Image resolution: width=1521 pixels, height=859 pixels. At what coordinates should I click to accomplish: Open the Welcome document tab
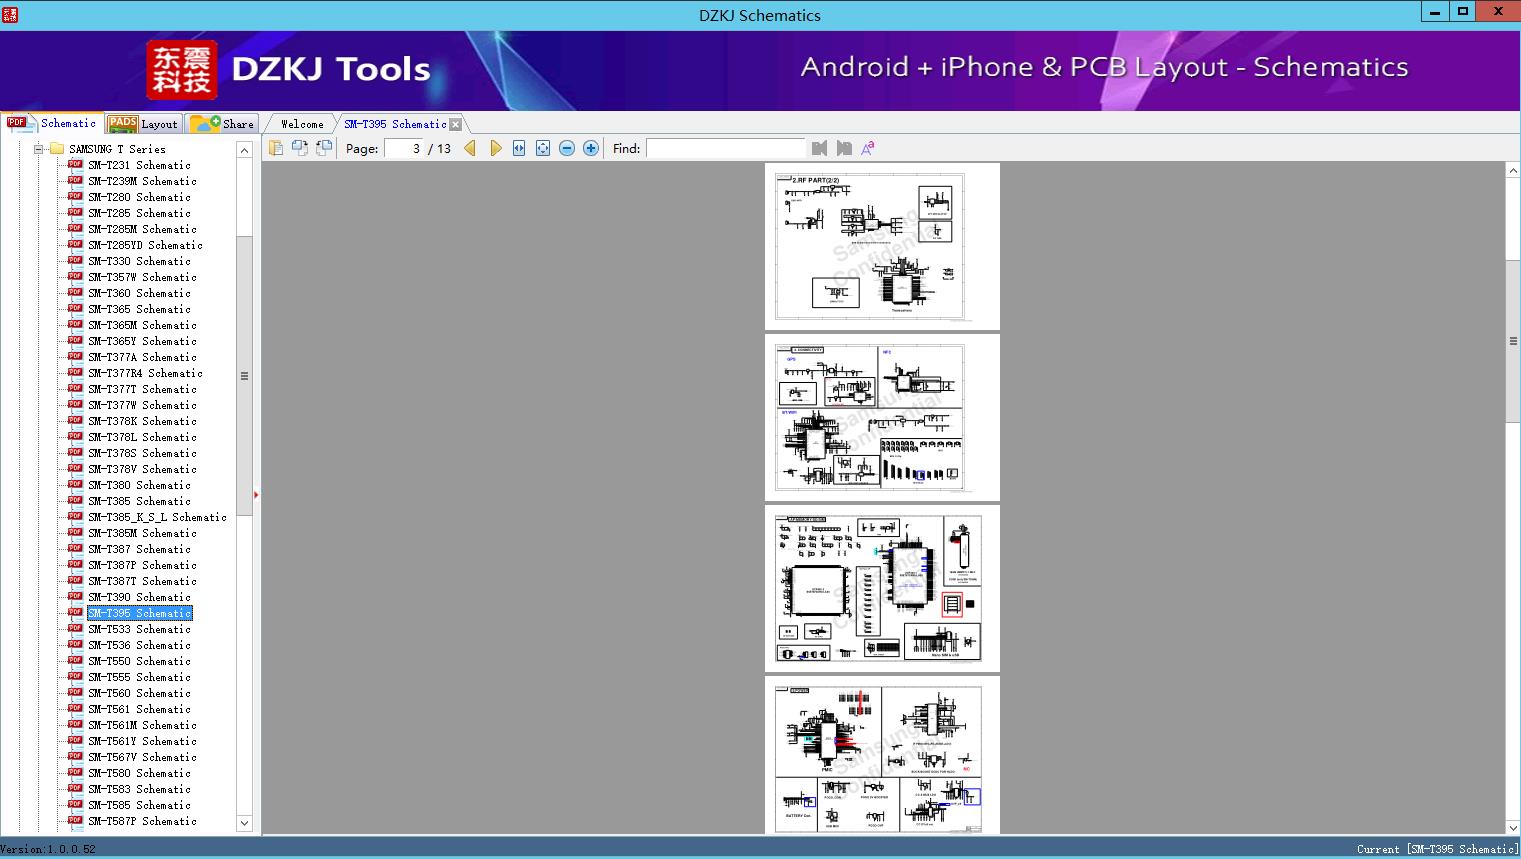click(x=301, y=124)
